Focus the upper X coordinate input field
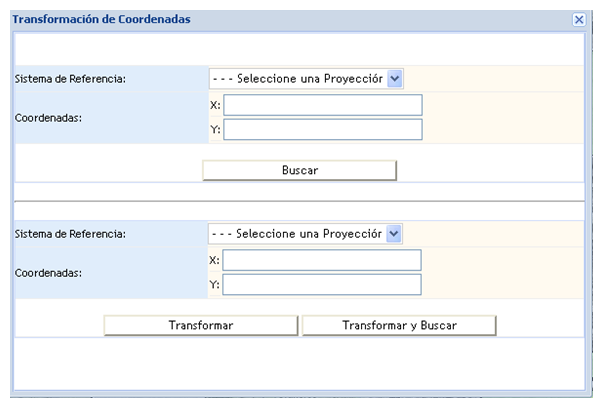The width and height of the screenshot is (602, 410). point(323,105)
